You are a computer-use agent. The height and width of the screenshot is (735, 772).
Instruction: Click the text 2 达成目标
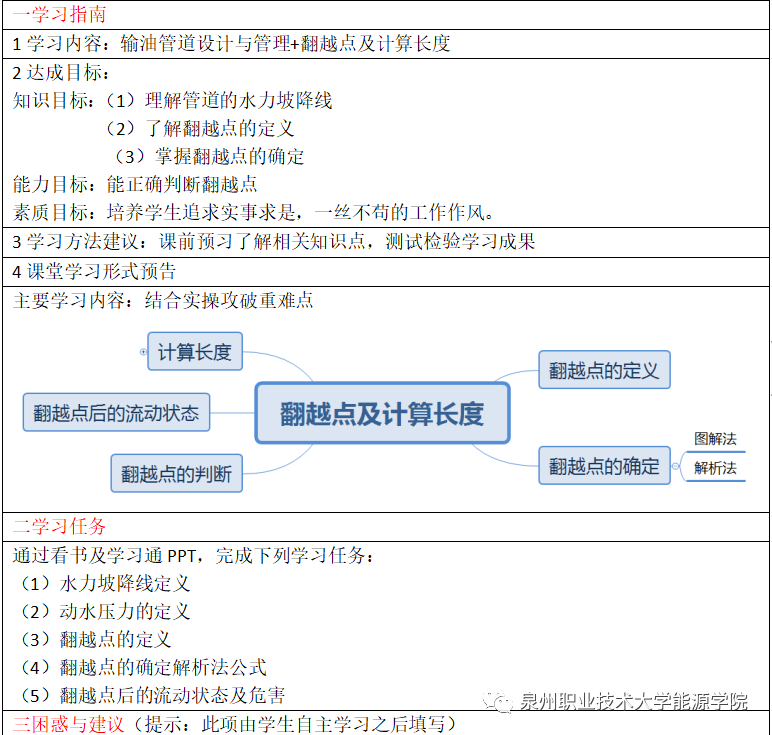pos(61,72)
